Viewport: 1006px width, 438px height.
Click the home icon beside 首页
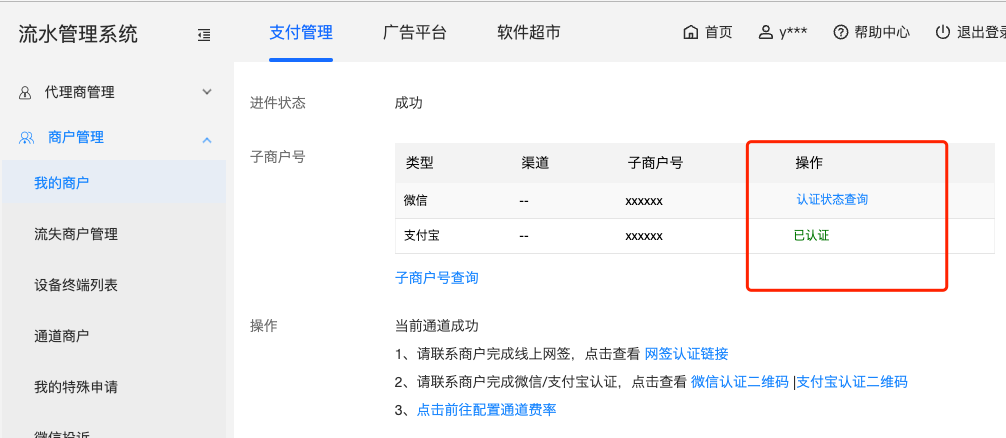pyautogui.click(x=690, y=32)
